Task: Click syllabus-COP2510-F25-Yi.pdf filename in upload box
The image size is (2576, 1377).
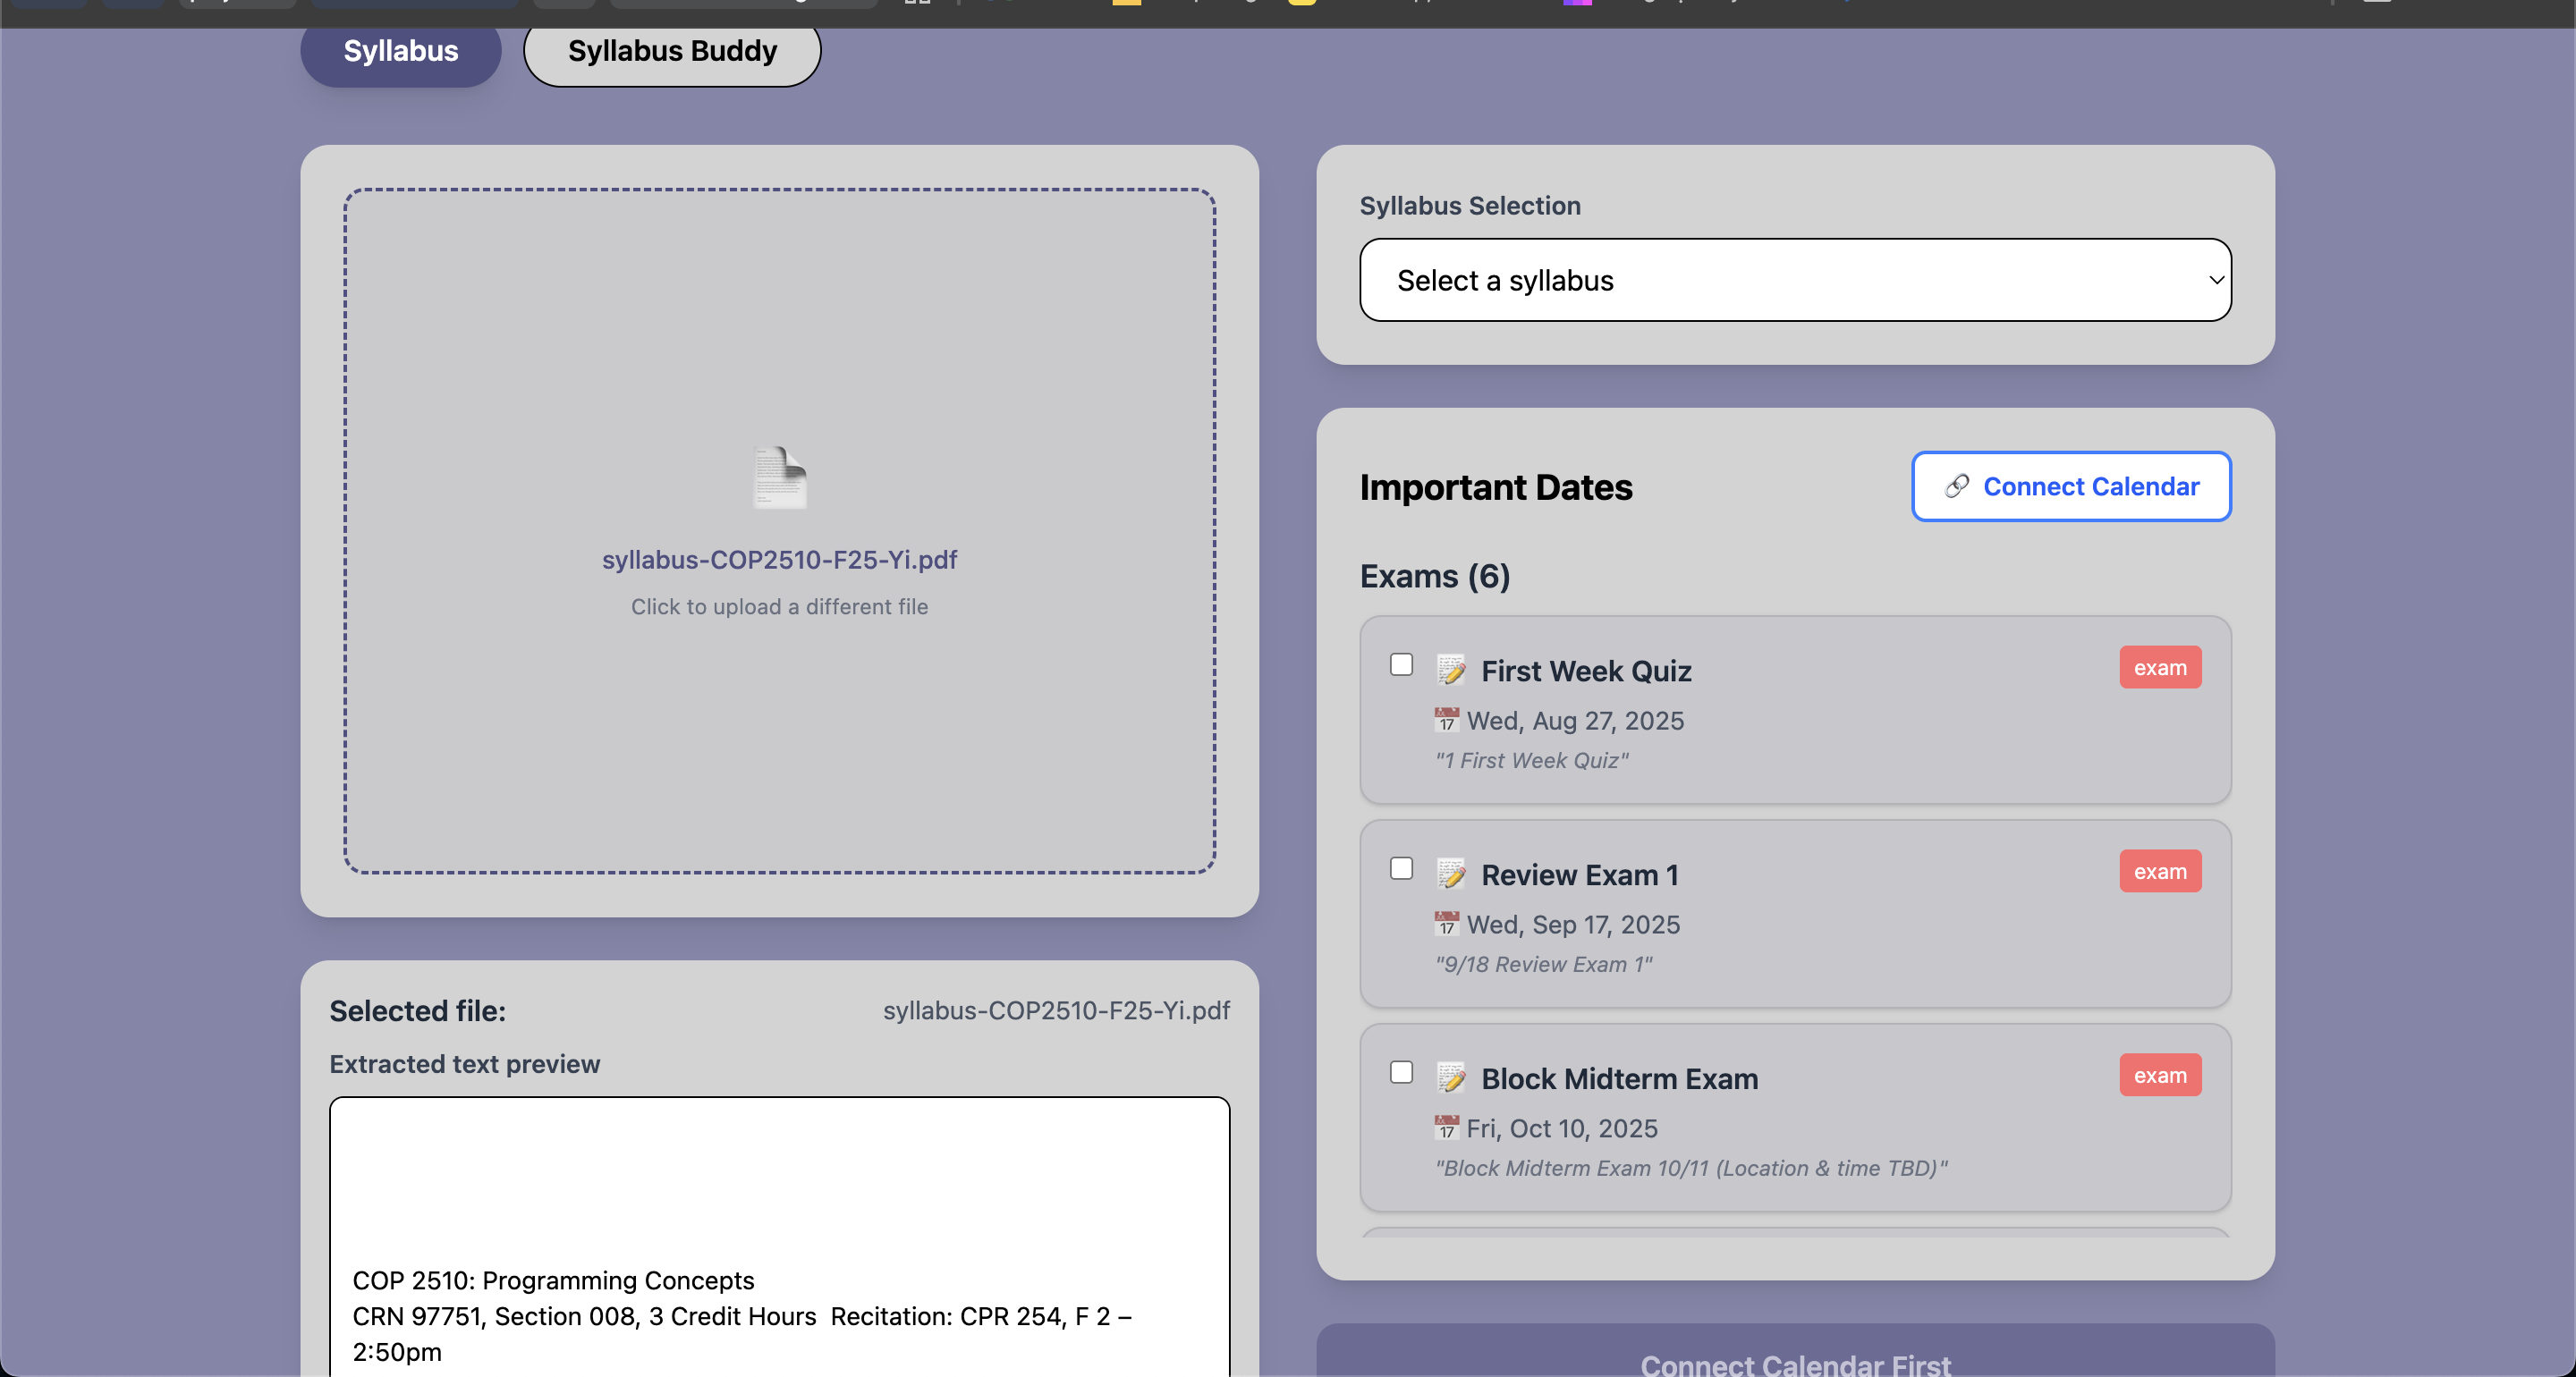Action: click(x=779, y=560)
